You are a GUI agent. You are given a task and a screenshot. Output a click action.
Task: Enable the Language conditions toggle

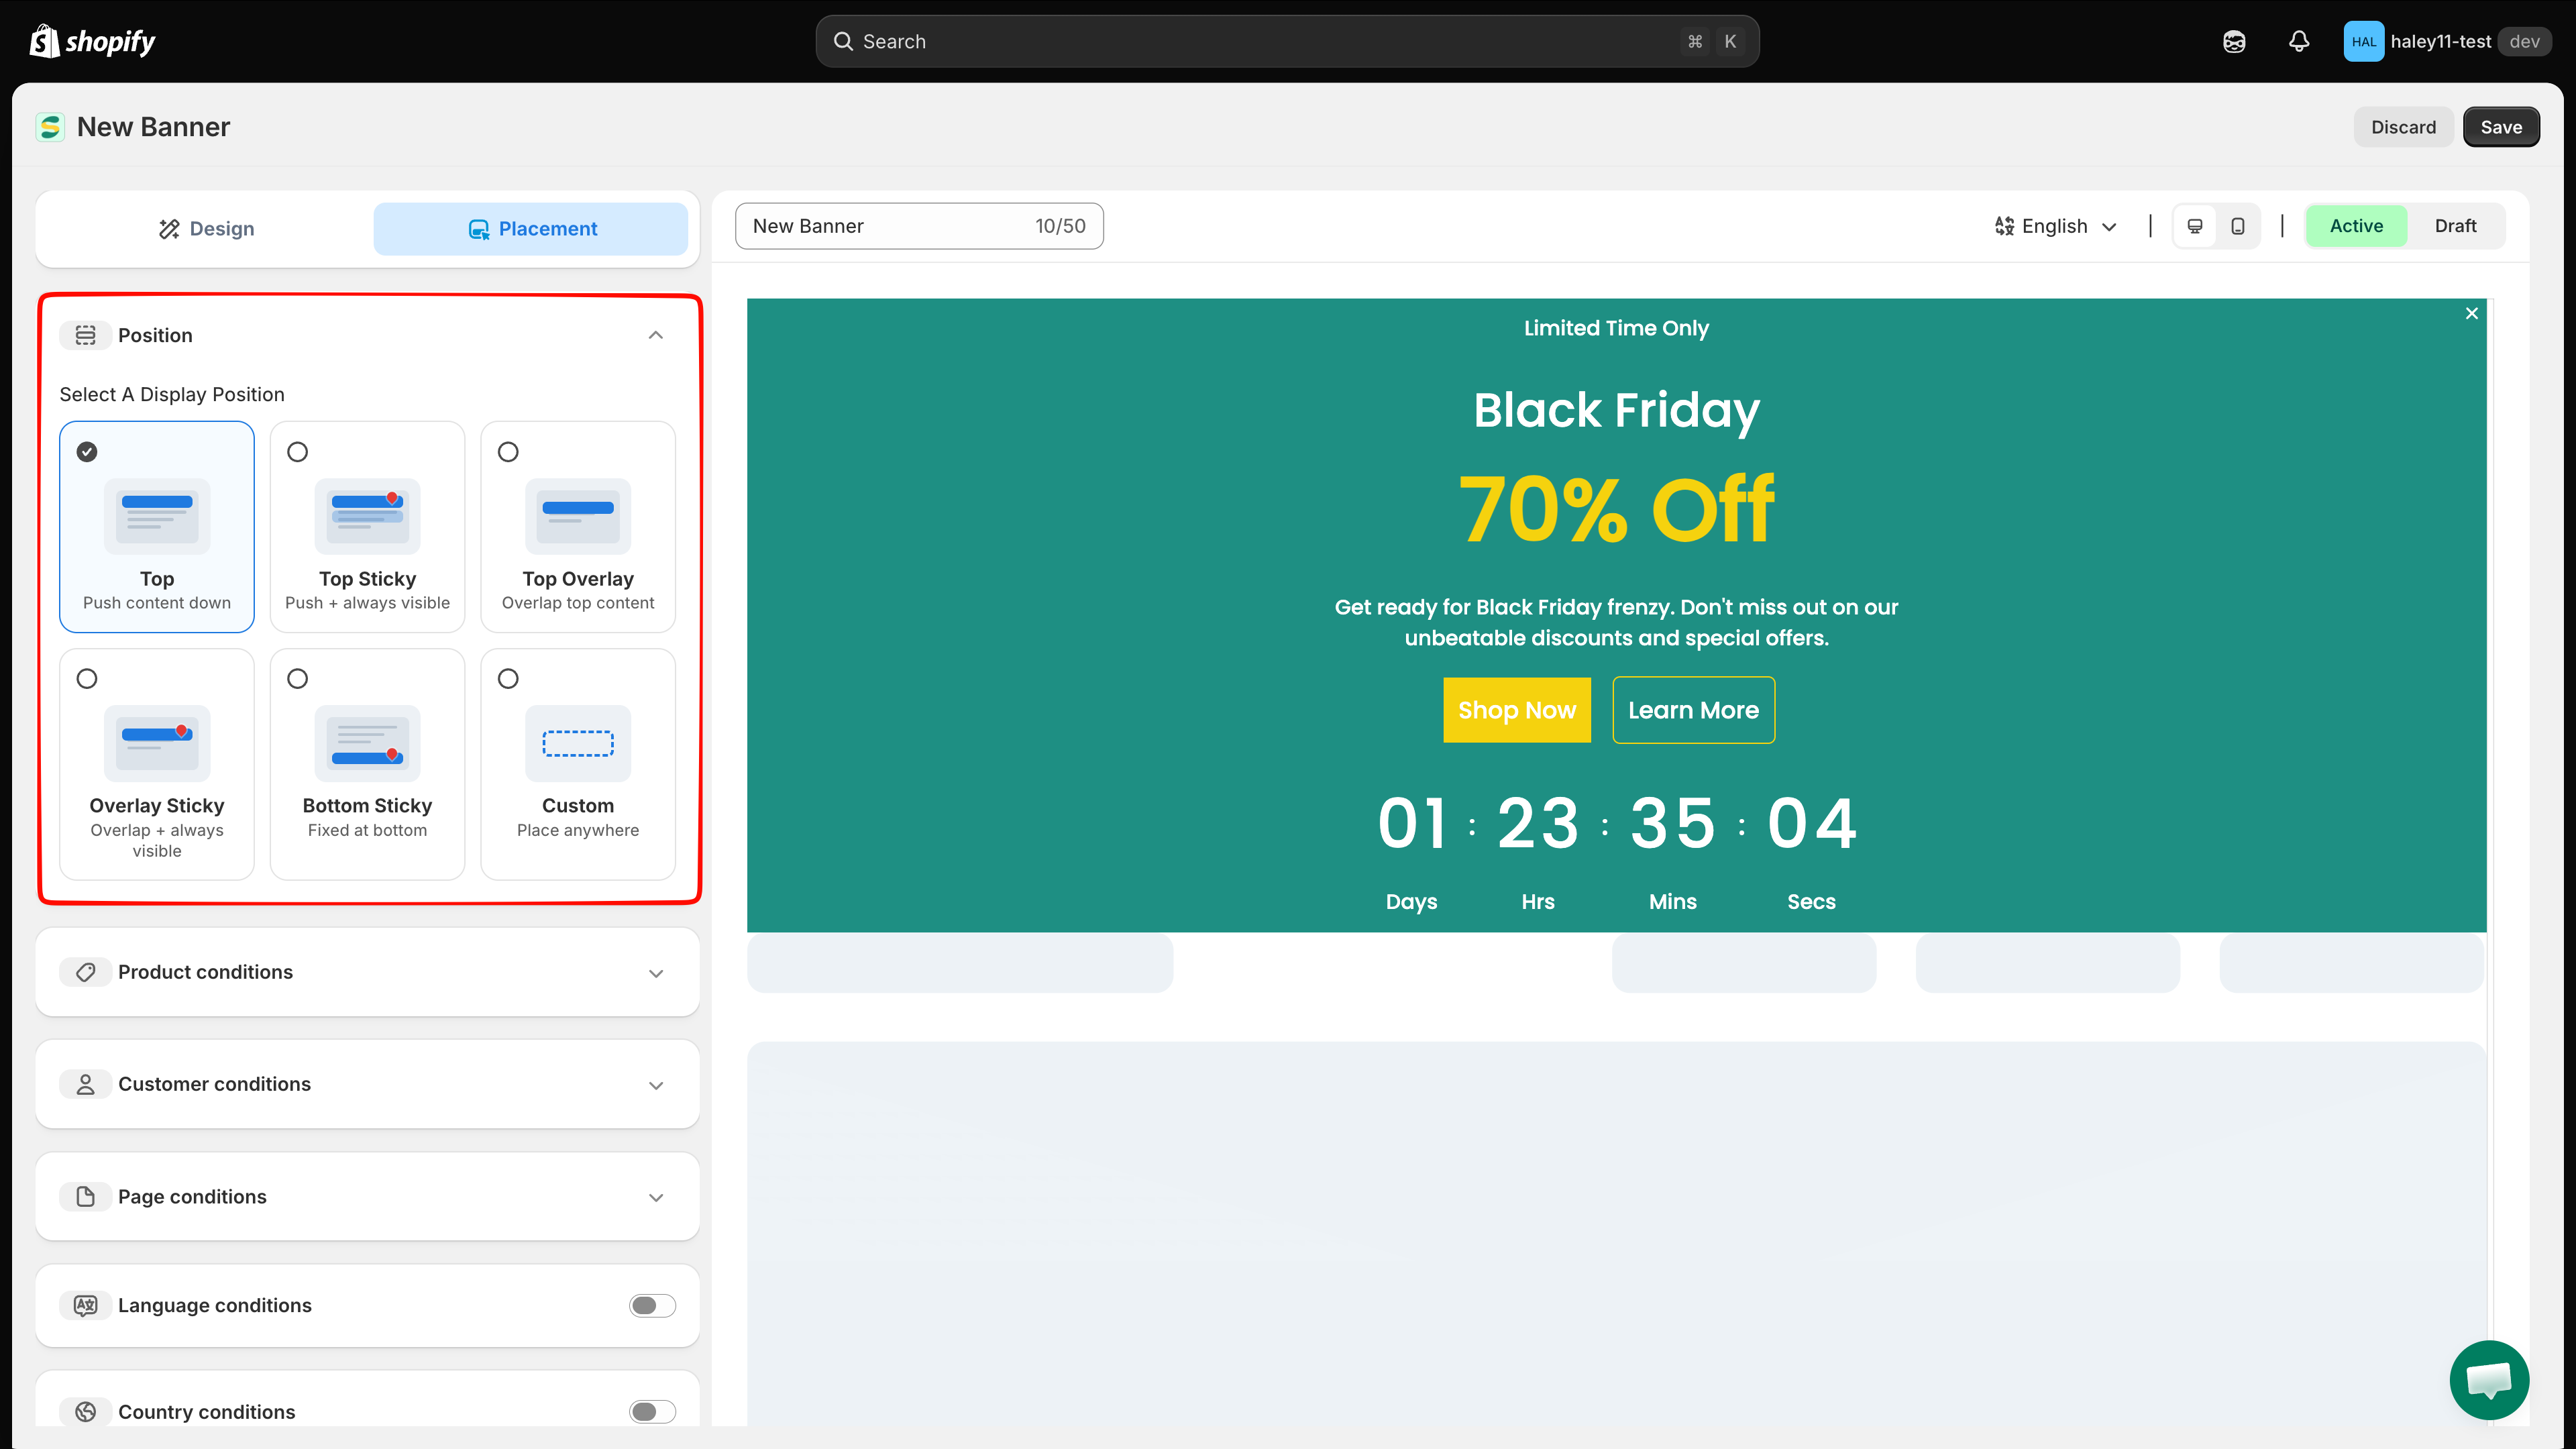(652, 1305)
